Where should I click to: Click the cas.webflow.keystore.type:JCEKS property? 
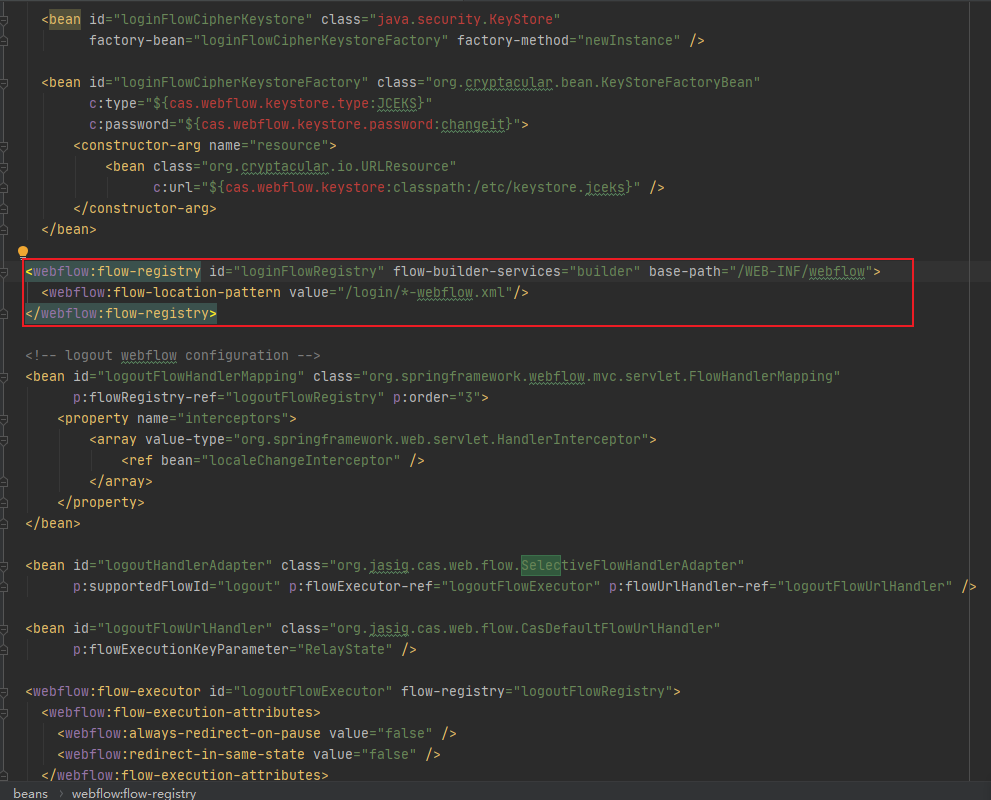(x=293, y=104)
